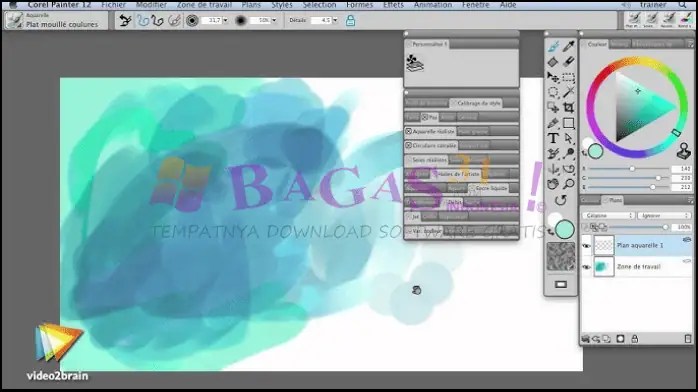Select the Magic Wand tool

pos(568,92)
